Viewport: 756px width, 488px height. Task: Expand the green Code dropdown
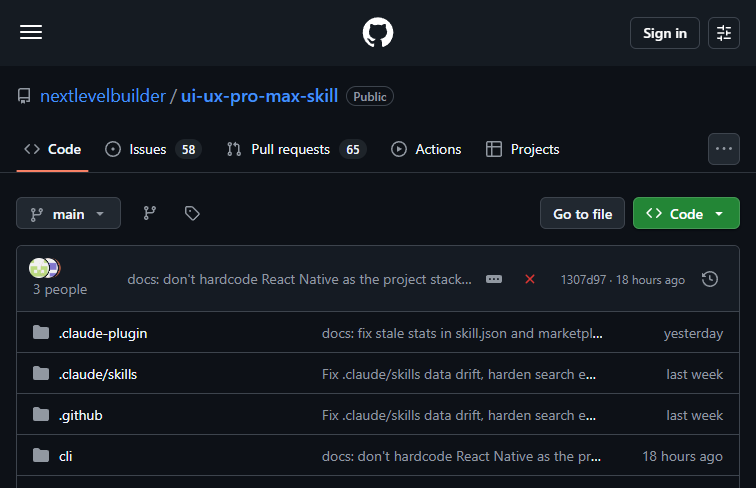(686, 213)
